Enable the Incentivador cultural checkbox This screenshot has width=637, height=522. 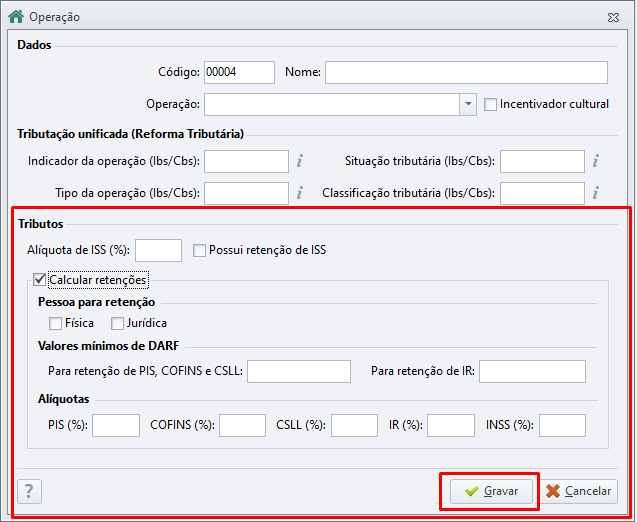click(491, 104)
